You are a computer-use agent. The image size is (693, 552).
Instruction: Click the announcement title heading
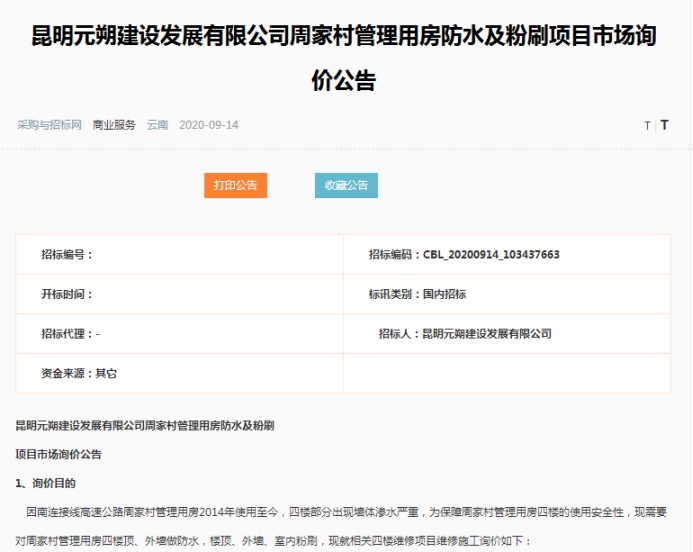point(345,58)
